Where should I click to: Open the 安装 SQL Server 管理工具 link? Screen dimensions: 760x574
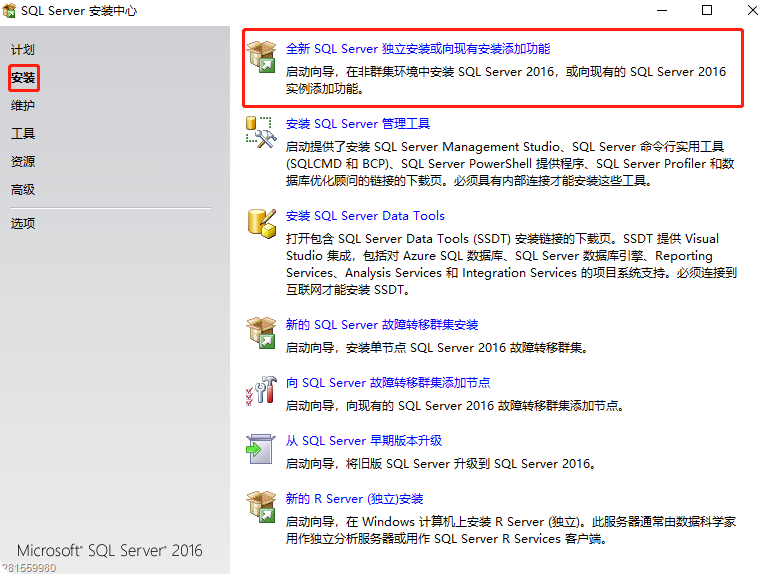[x=358, y=124]
